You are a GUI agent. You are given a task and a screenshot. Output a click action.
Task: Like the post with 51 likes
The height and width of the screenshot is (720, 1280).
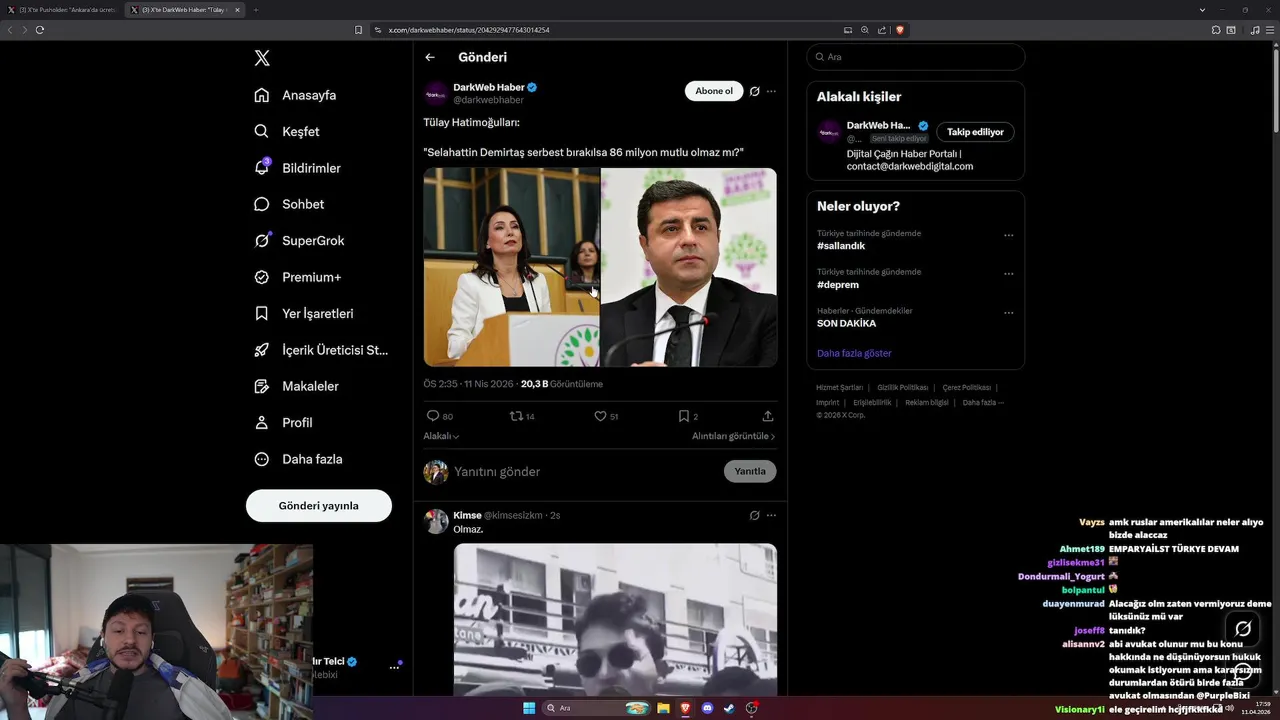tap(600, 416)
